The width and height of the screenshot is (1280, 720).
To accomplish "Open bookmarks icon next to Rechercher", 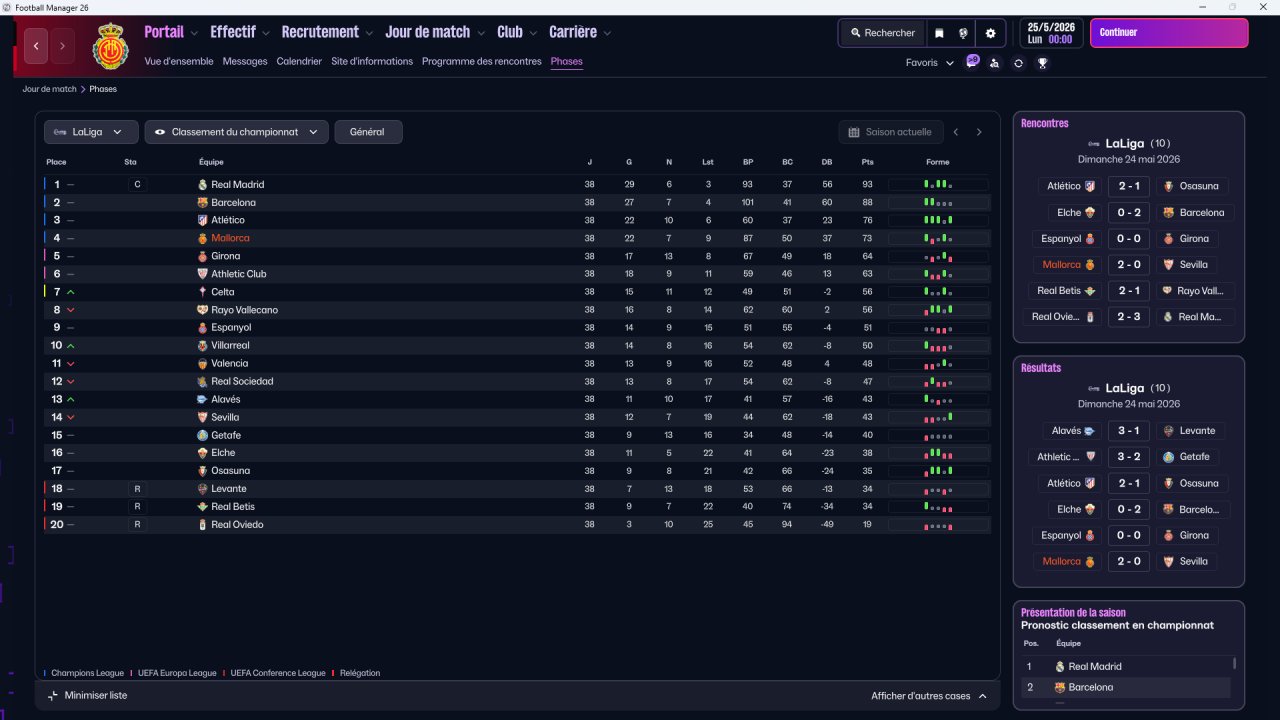I will click(x=939, y=33).
